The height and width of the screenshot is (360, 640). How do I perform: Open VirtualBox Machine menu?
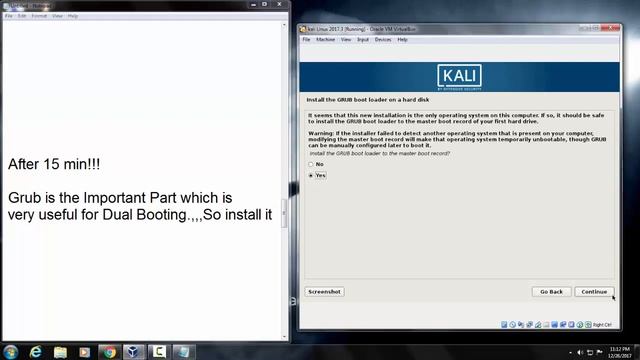(x=325, y=40)
